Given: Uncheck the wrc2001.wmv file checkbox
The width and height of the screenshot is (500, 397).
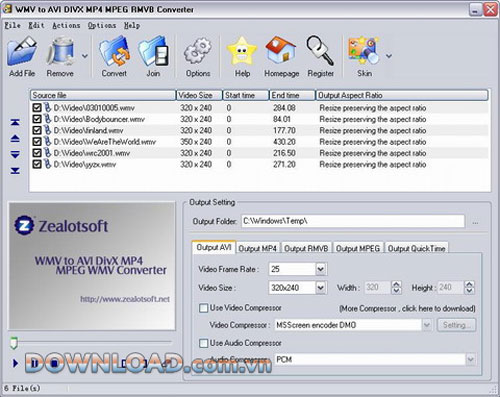Looking at the screenshot, I should point(37,153).
